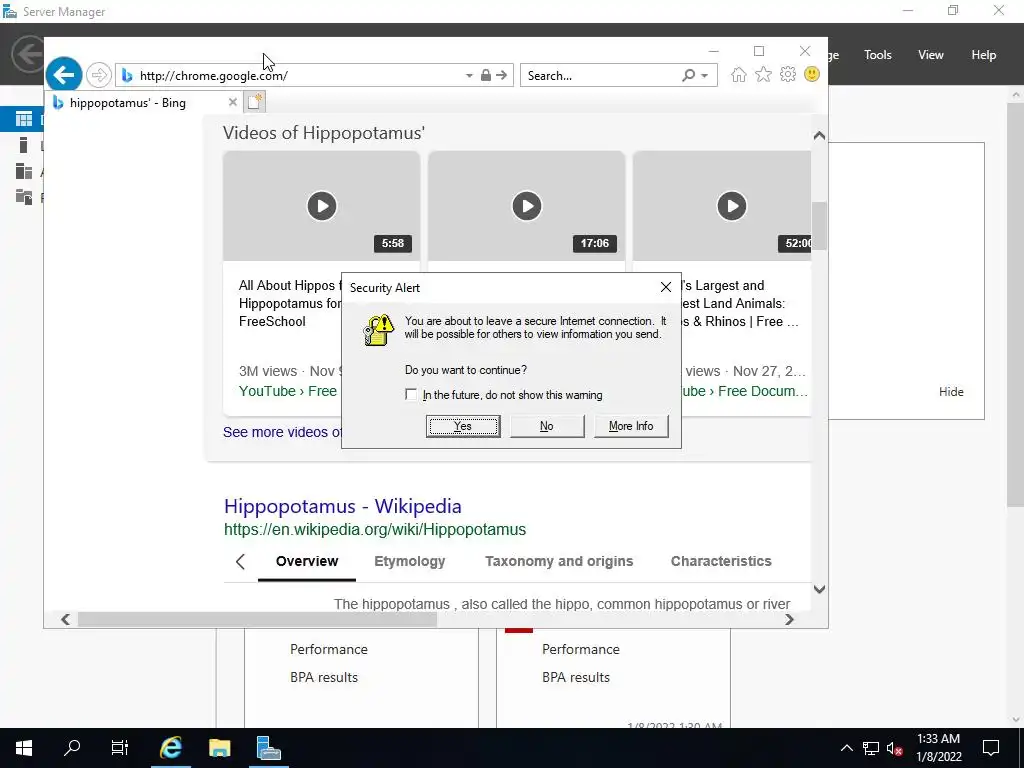Select the File and Storage Services sidebar icon
The image size is (1024, 768).
pos(24,197)
